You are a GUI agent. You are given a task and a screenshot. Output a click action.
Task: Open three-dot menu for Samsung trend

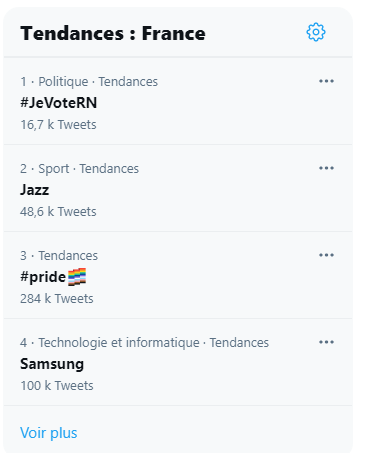pos(326,342)
